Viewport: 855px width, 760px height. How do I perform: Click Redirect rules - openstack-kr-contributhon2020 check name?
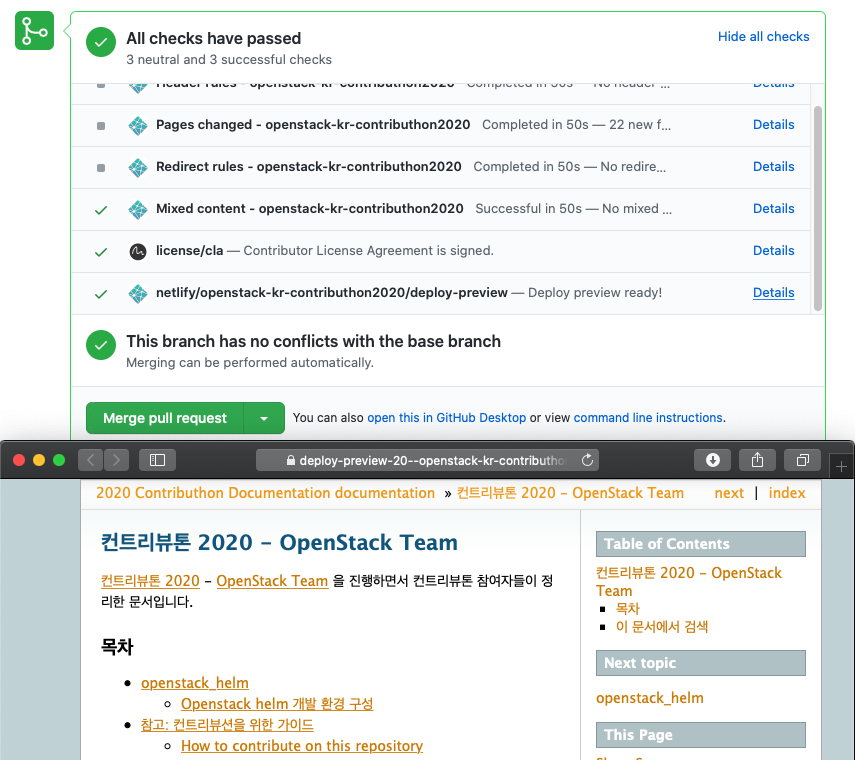point(309,167)
